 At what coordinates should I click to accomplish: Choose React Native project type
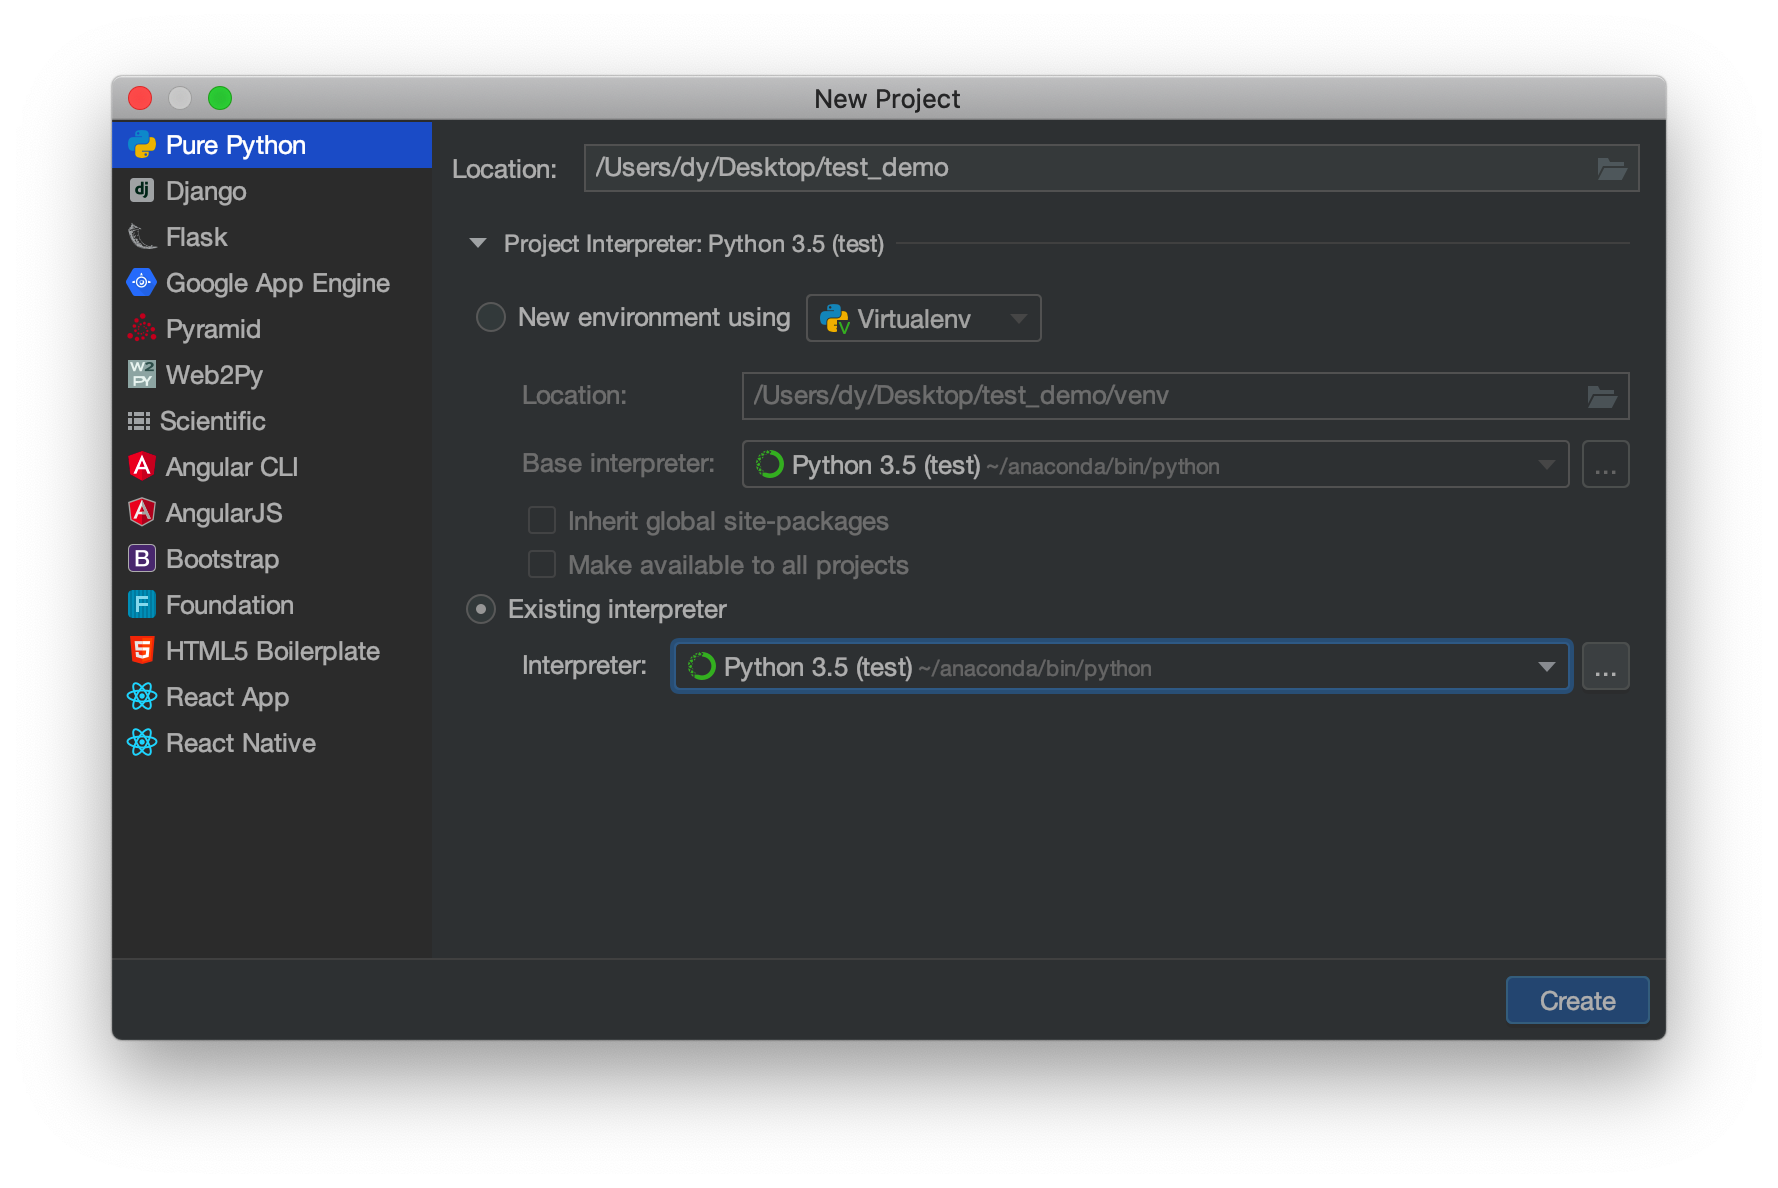click(x=272, y=743)
